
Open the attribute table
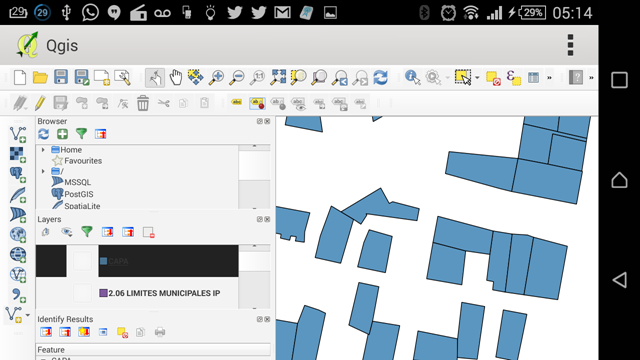coord(533,78)
